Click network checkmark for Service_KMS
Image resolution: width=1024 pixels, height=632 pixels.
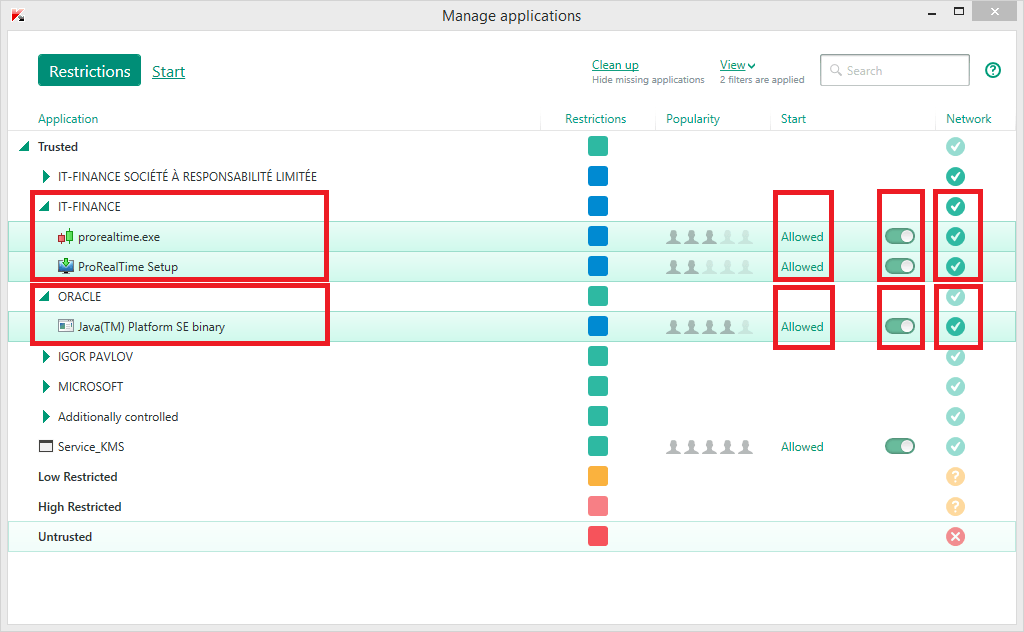(955, 447)
